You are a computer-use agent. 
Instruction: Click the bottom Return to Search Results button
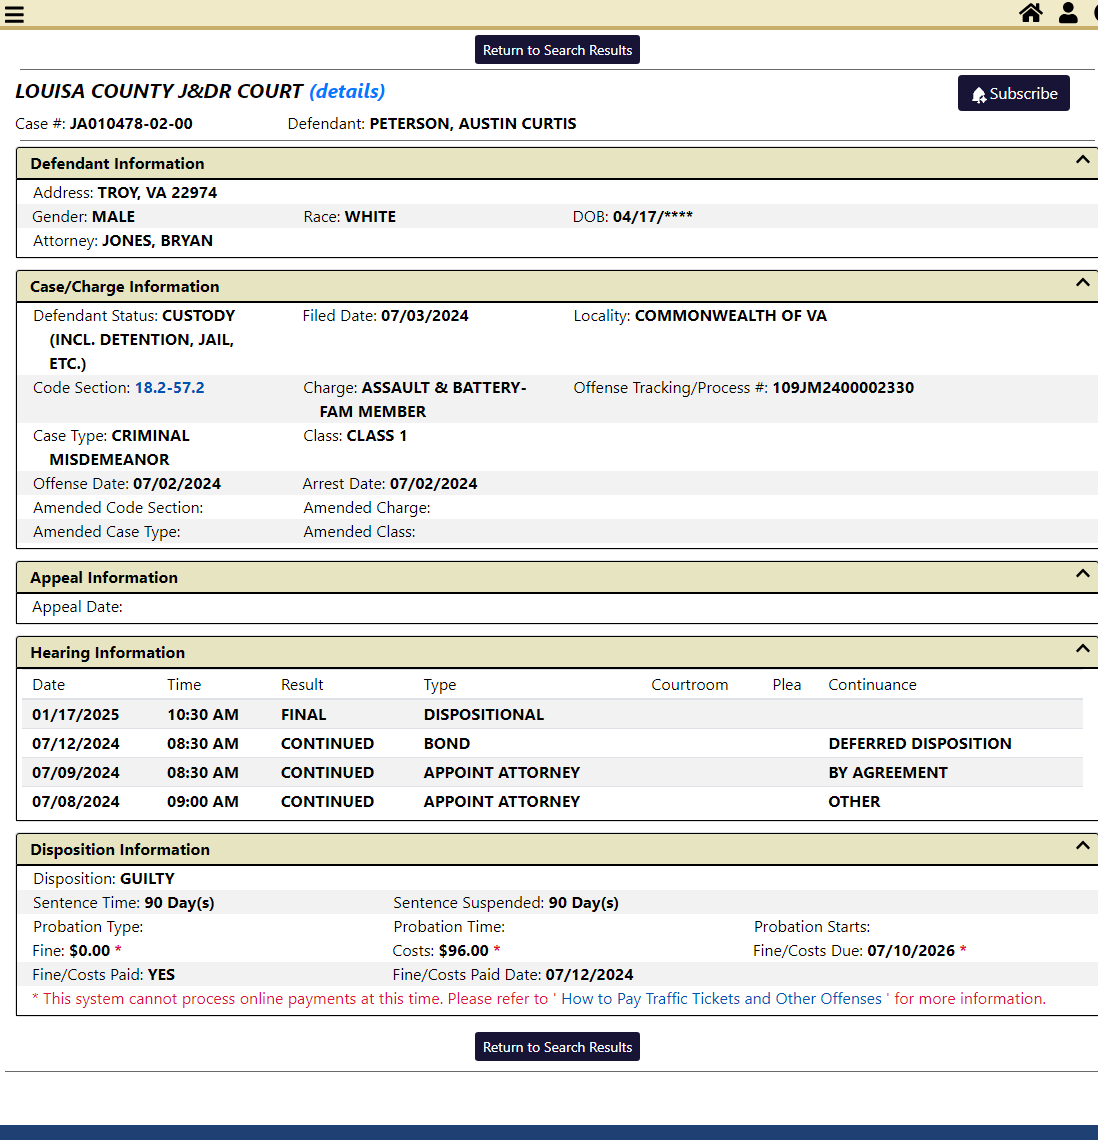[557, 1047]
